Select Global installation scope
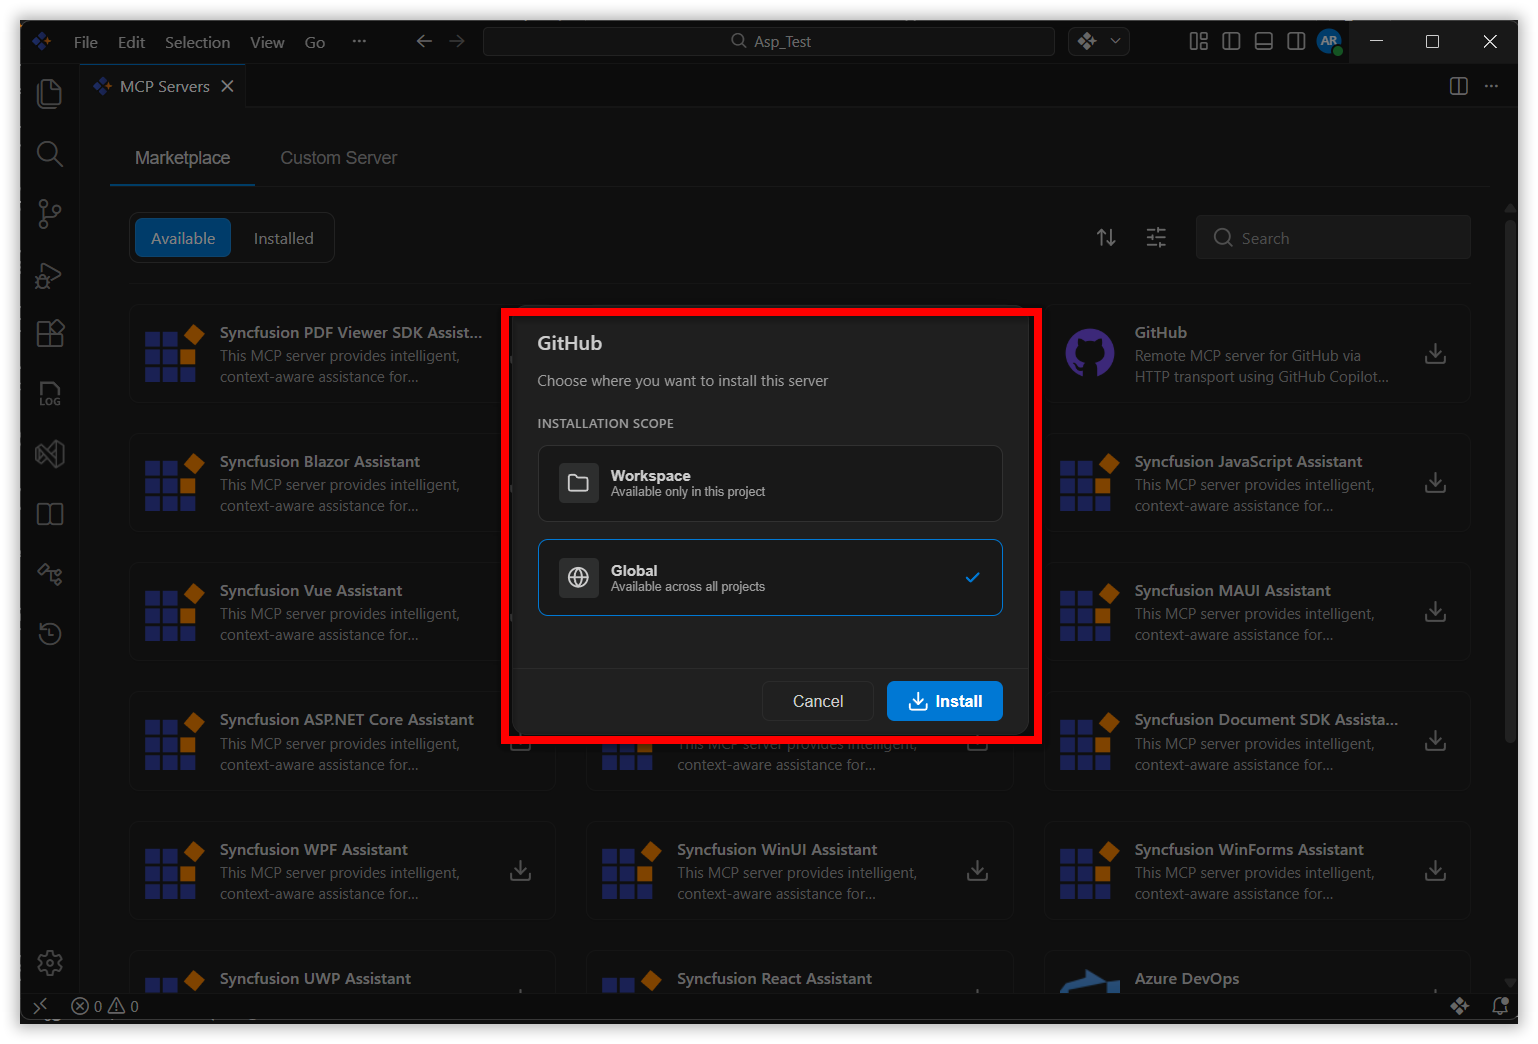This screenshot has width=1538, height=1044. [769, 578]
